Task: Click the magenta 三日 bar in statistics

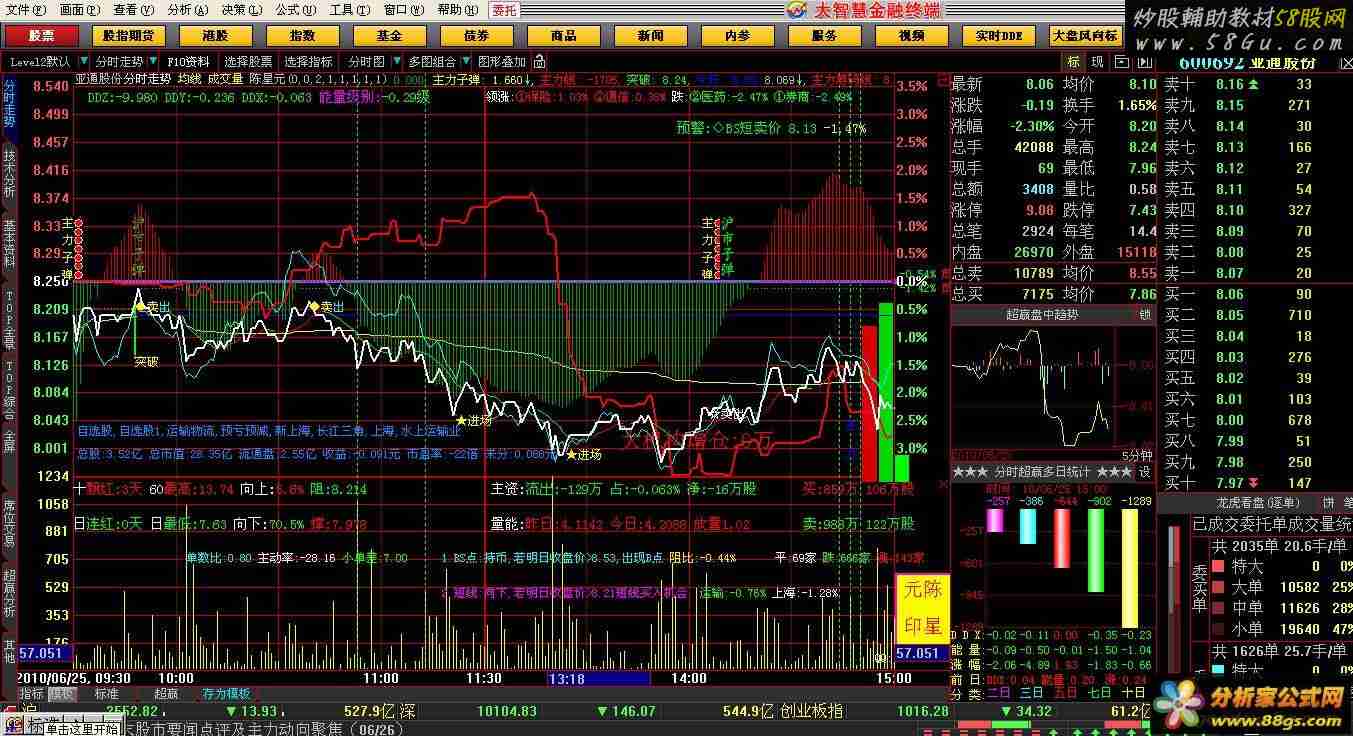Action: click(x=994, y=520)
